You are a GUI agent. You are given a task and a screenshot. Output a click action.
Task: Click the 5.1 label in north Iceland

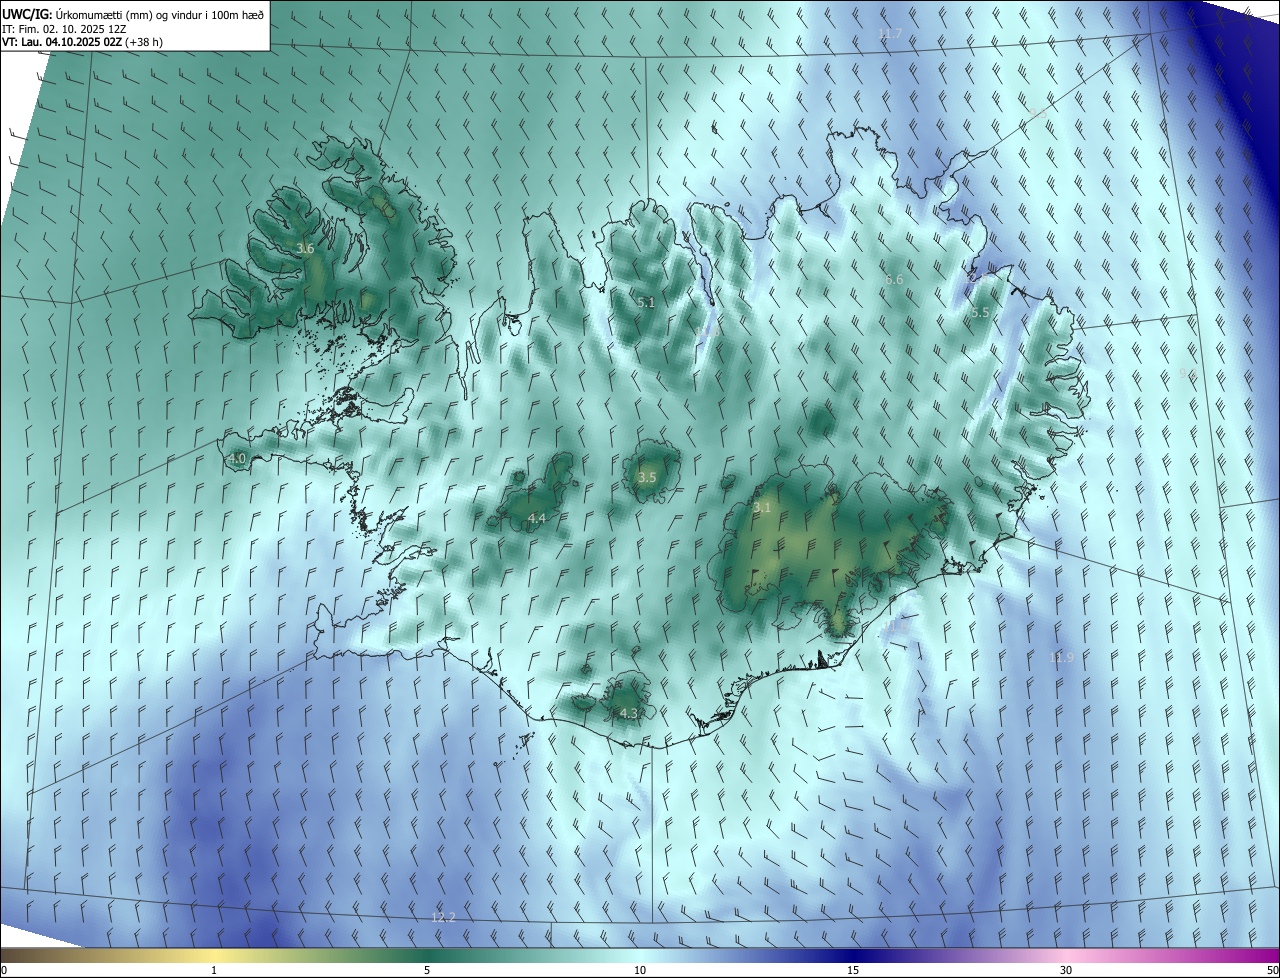coord(646,302)
